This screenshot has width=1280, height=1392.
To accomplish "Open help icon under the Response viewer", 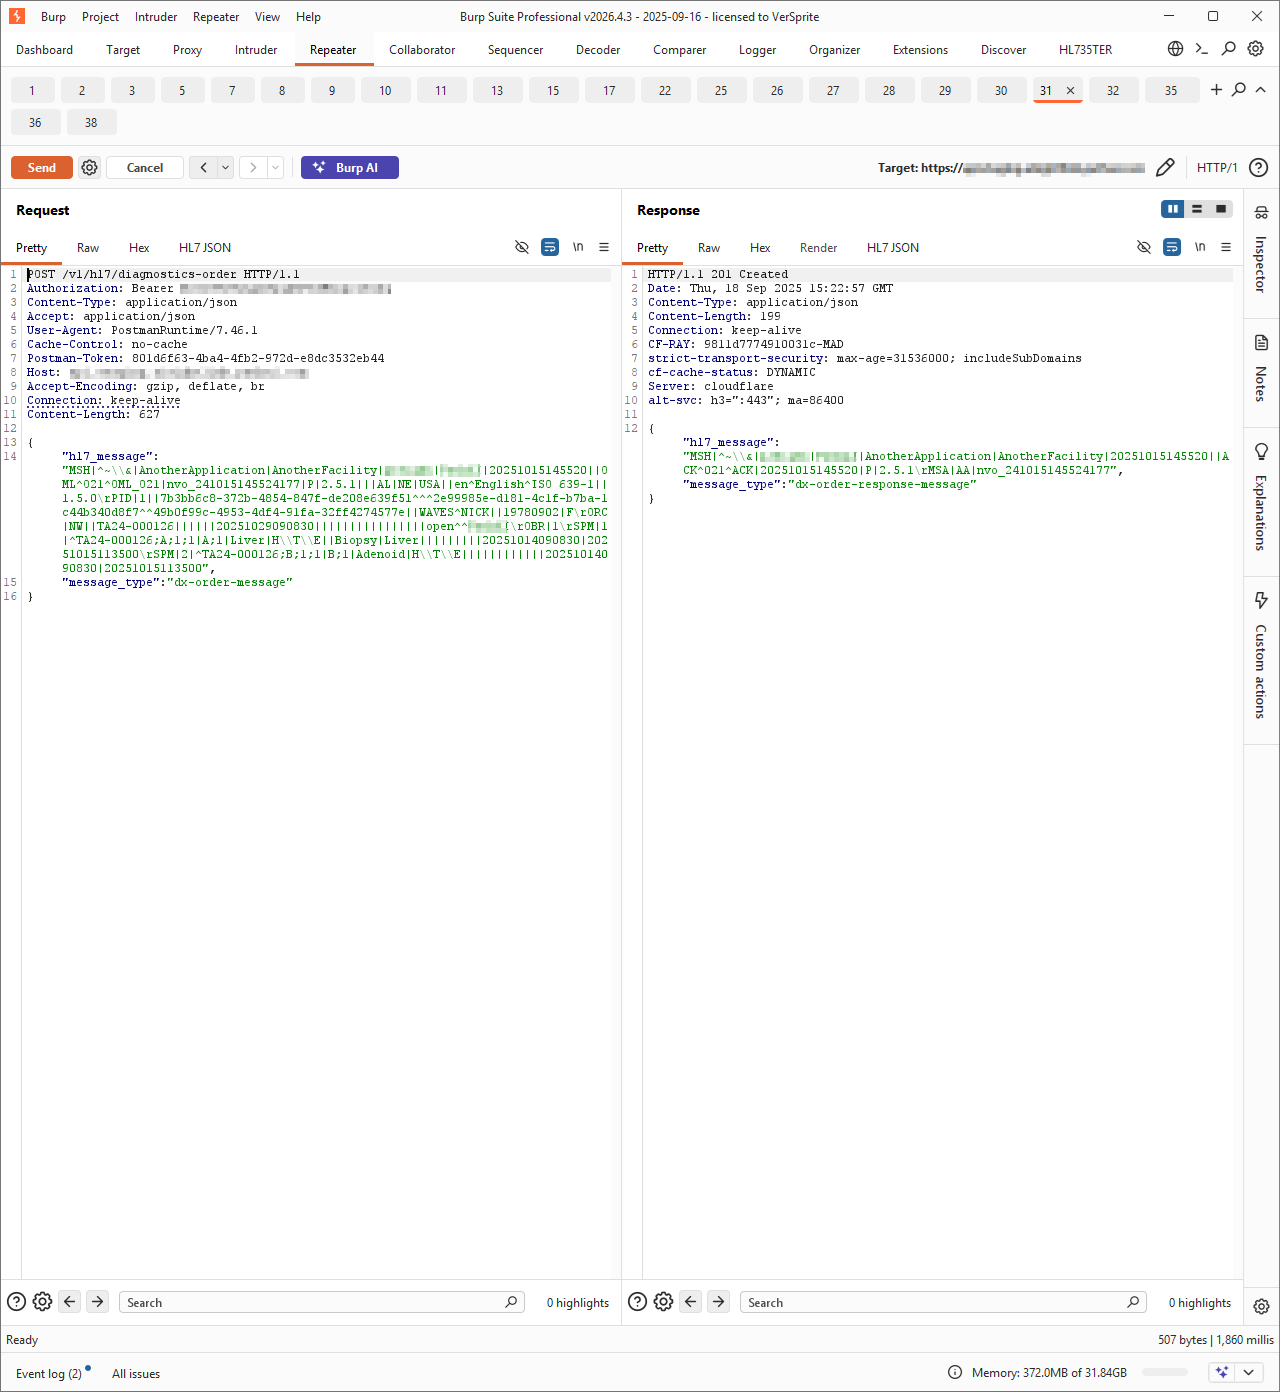I will (637, 1302).
